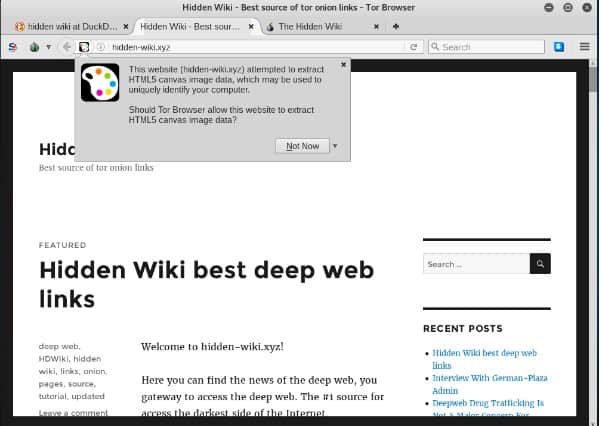This screenshot has height=426, width=601.
Task: Minimize the Tor Browser window
Action: (x=549, y=7)
